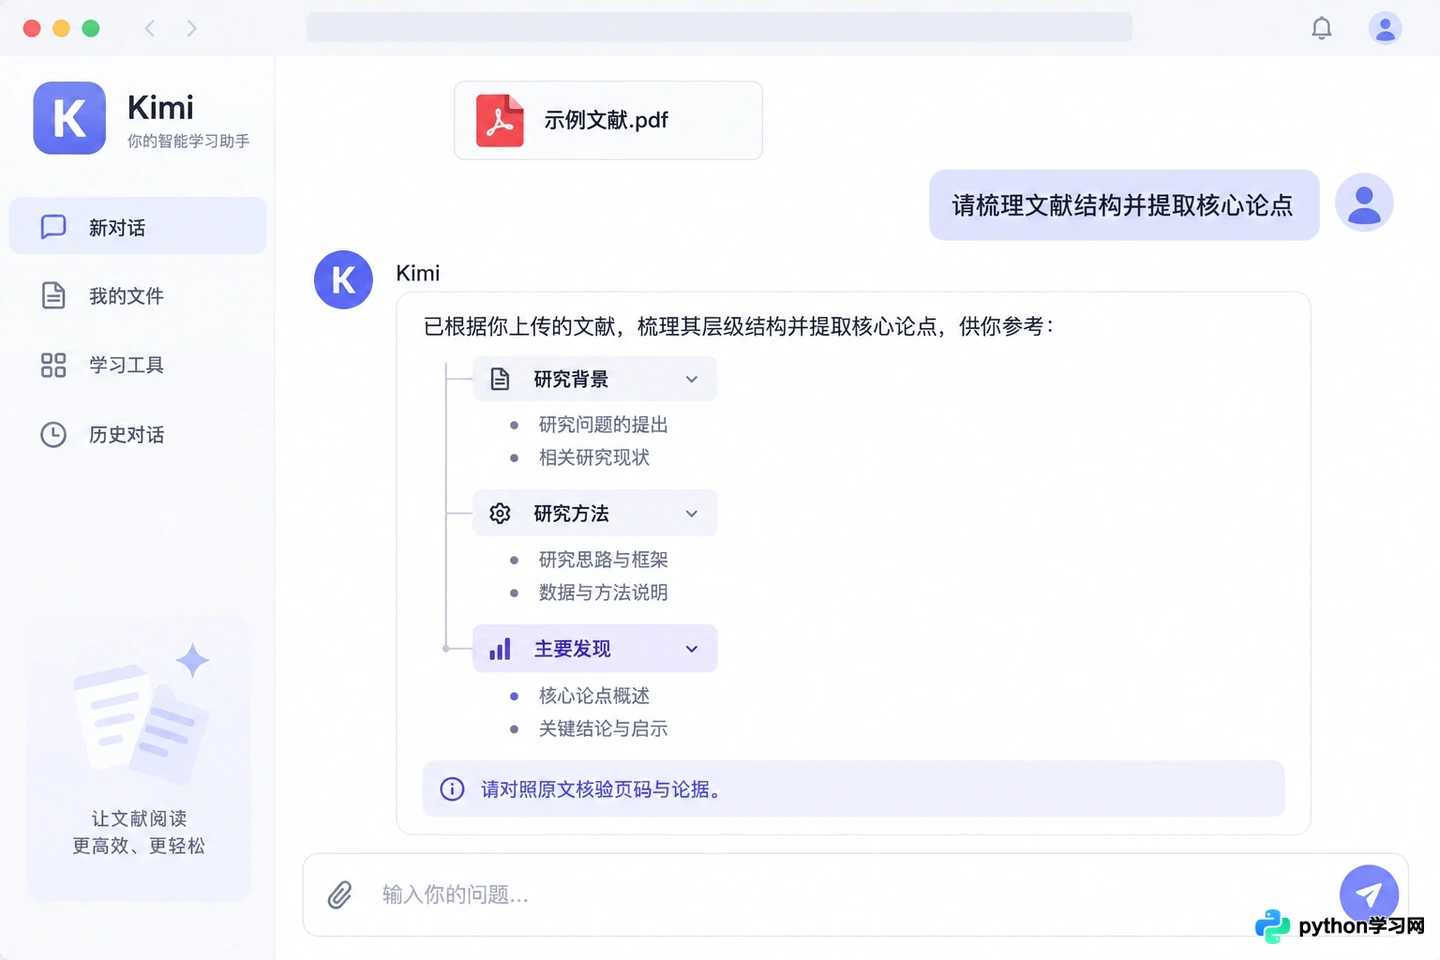Screen dimensions: 1440x960
Task: Select the 研究背景 section header
Action: [595, 379]
